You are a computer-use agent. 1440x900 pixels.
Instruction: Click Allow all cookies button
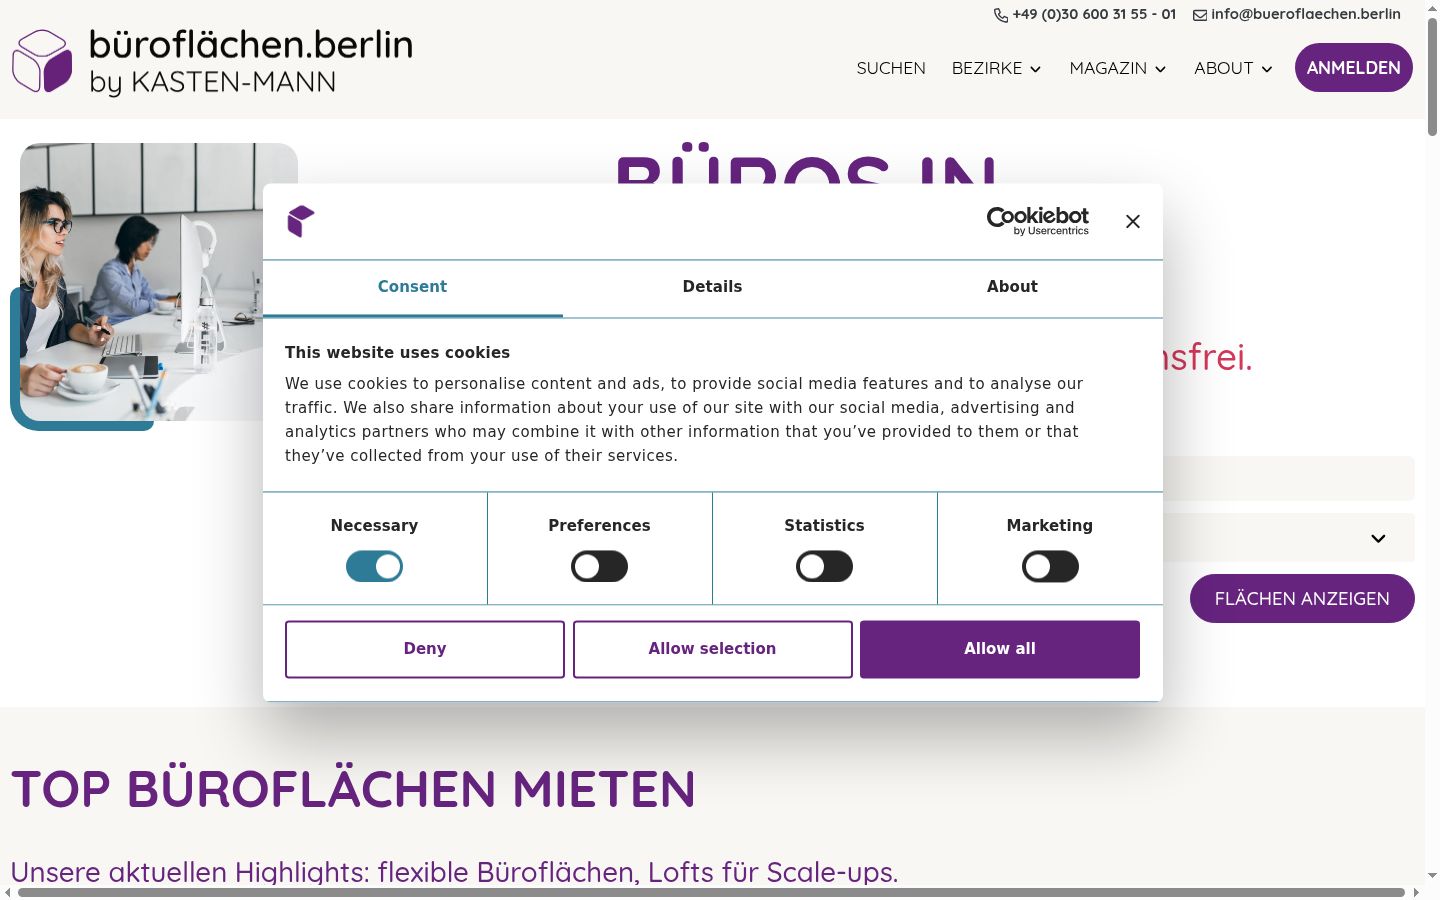tap(1000, 649)
